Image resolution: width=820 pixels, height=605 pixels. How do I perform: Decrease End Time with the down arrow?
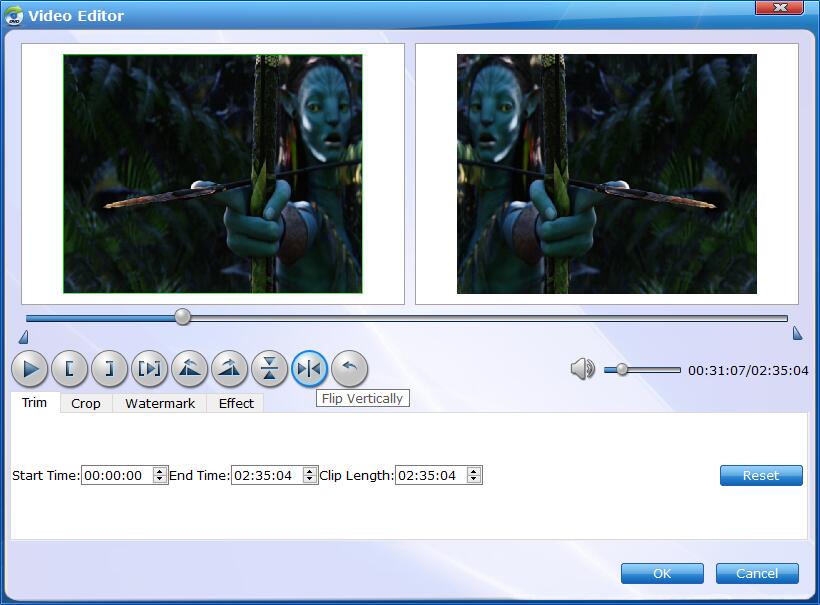310,480
